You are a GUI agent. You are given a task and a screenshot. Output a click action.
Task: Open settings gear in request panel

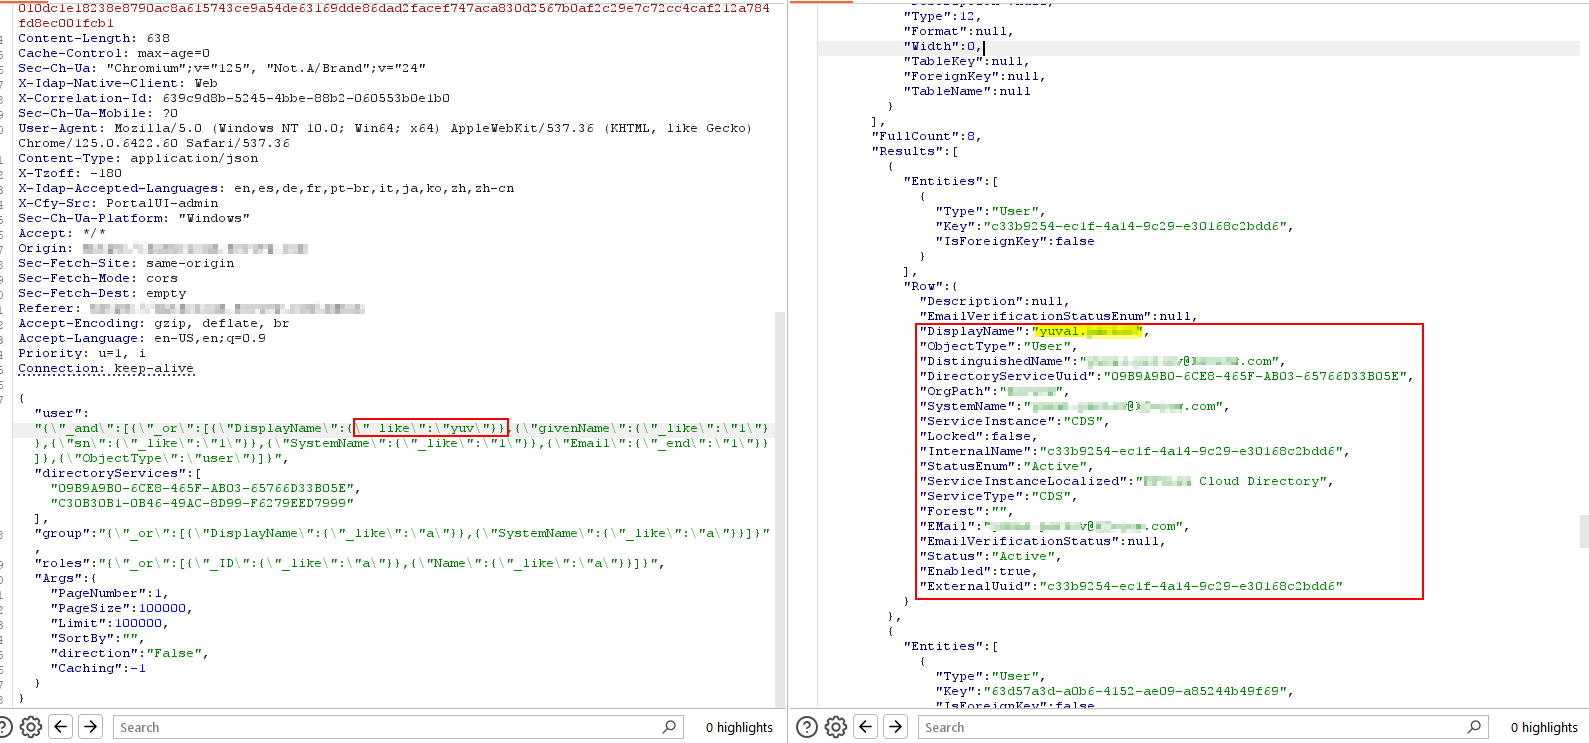31,727
